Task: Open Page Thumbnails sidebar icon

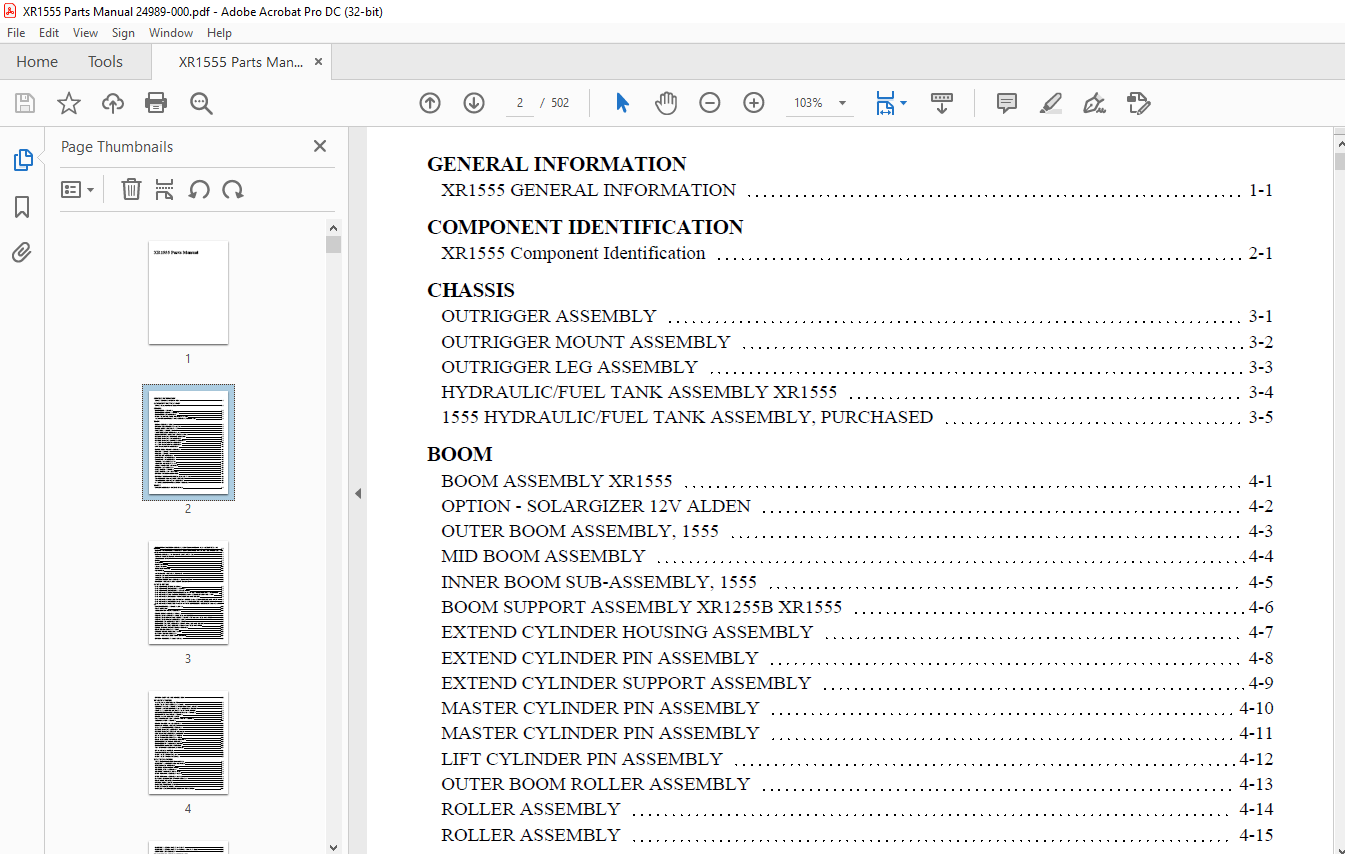Action: click(22, 160)
